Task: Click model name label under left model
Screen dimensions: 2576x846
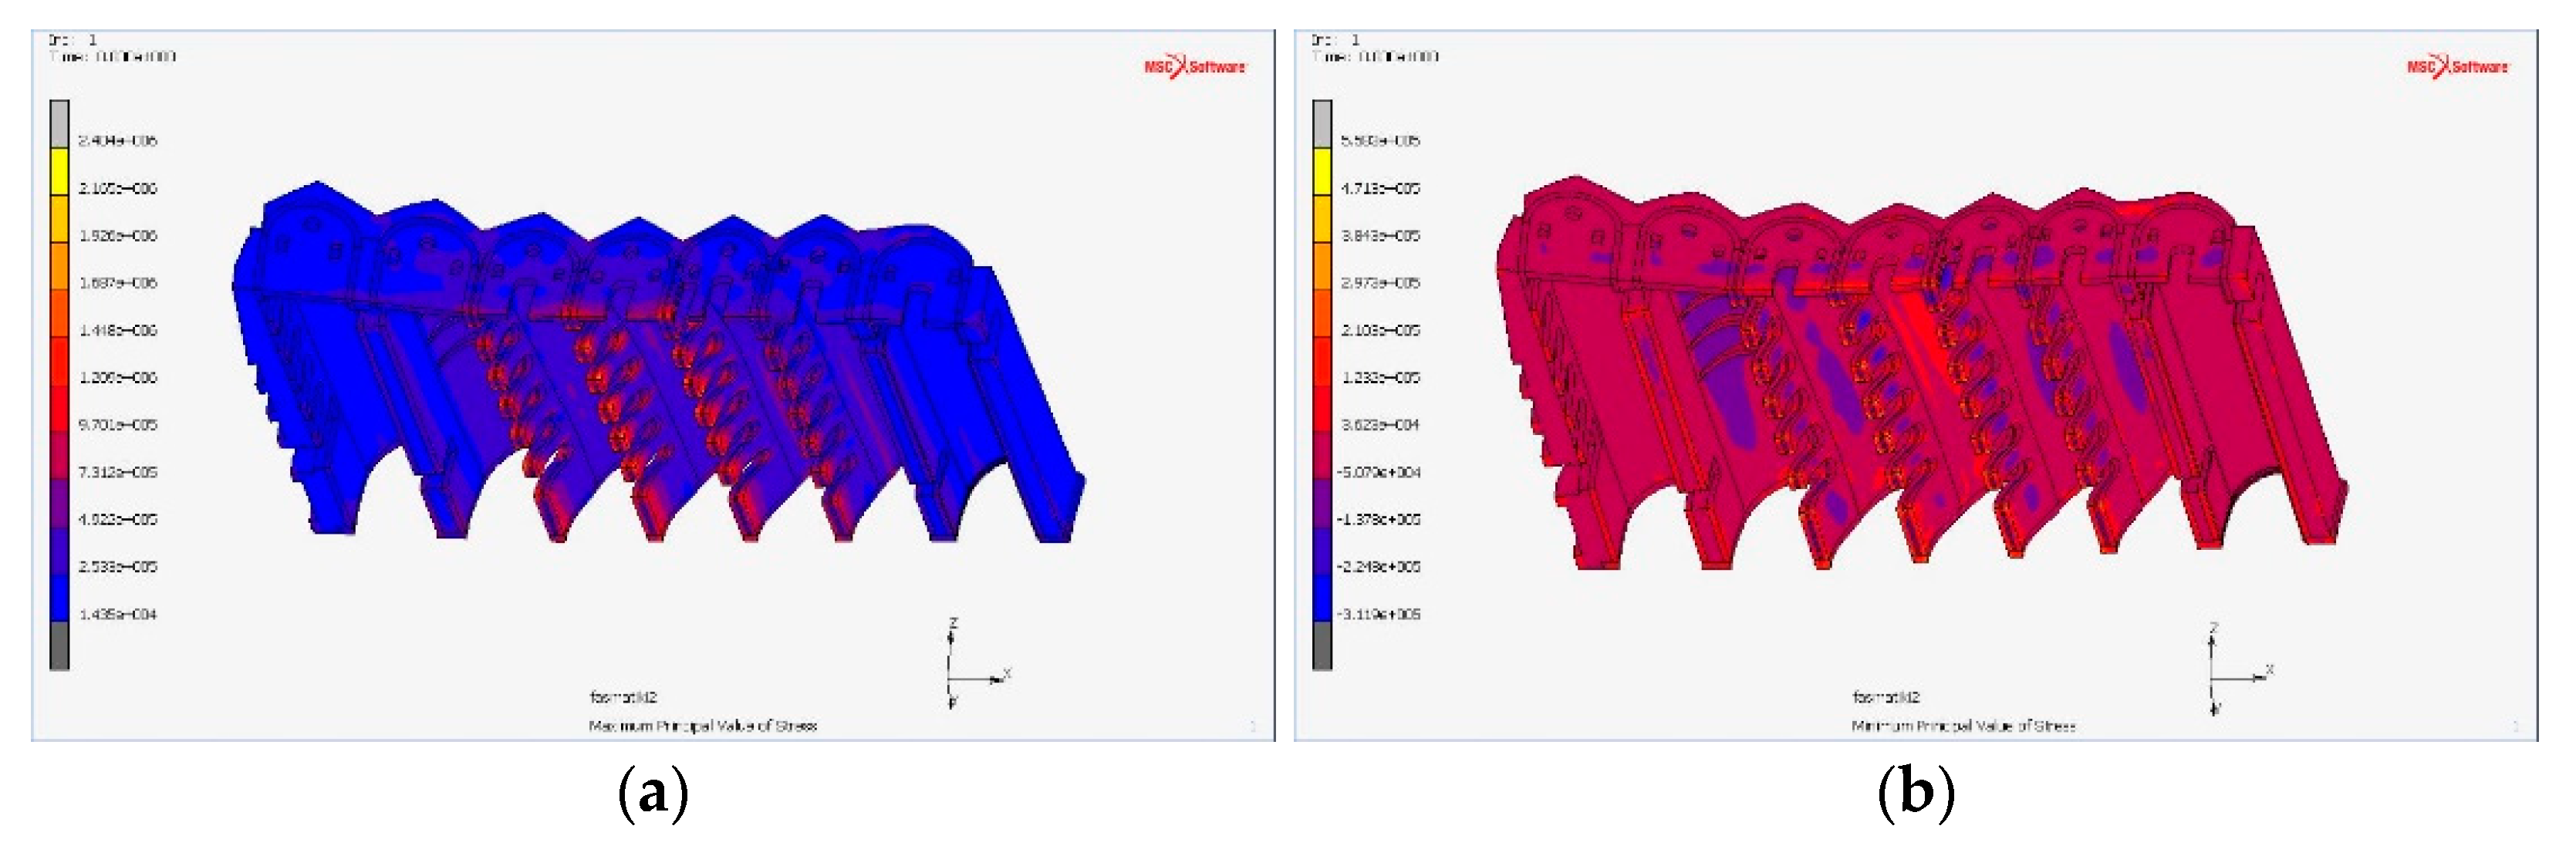Action: (623, 697)
